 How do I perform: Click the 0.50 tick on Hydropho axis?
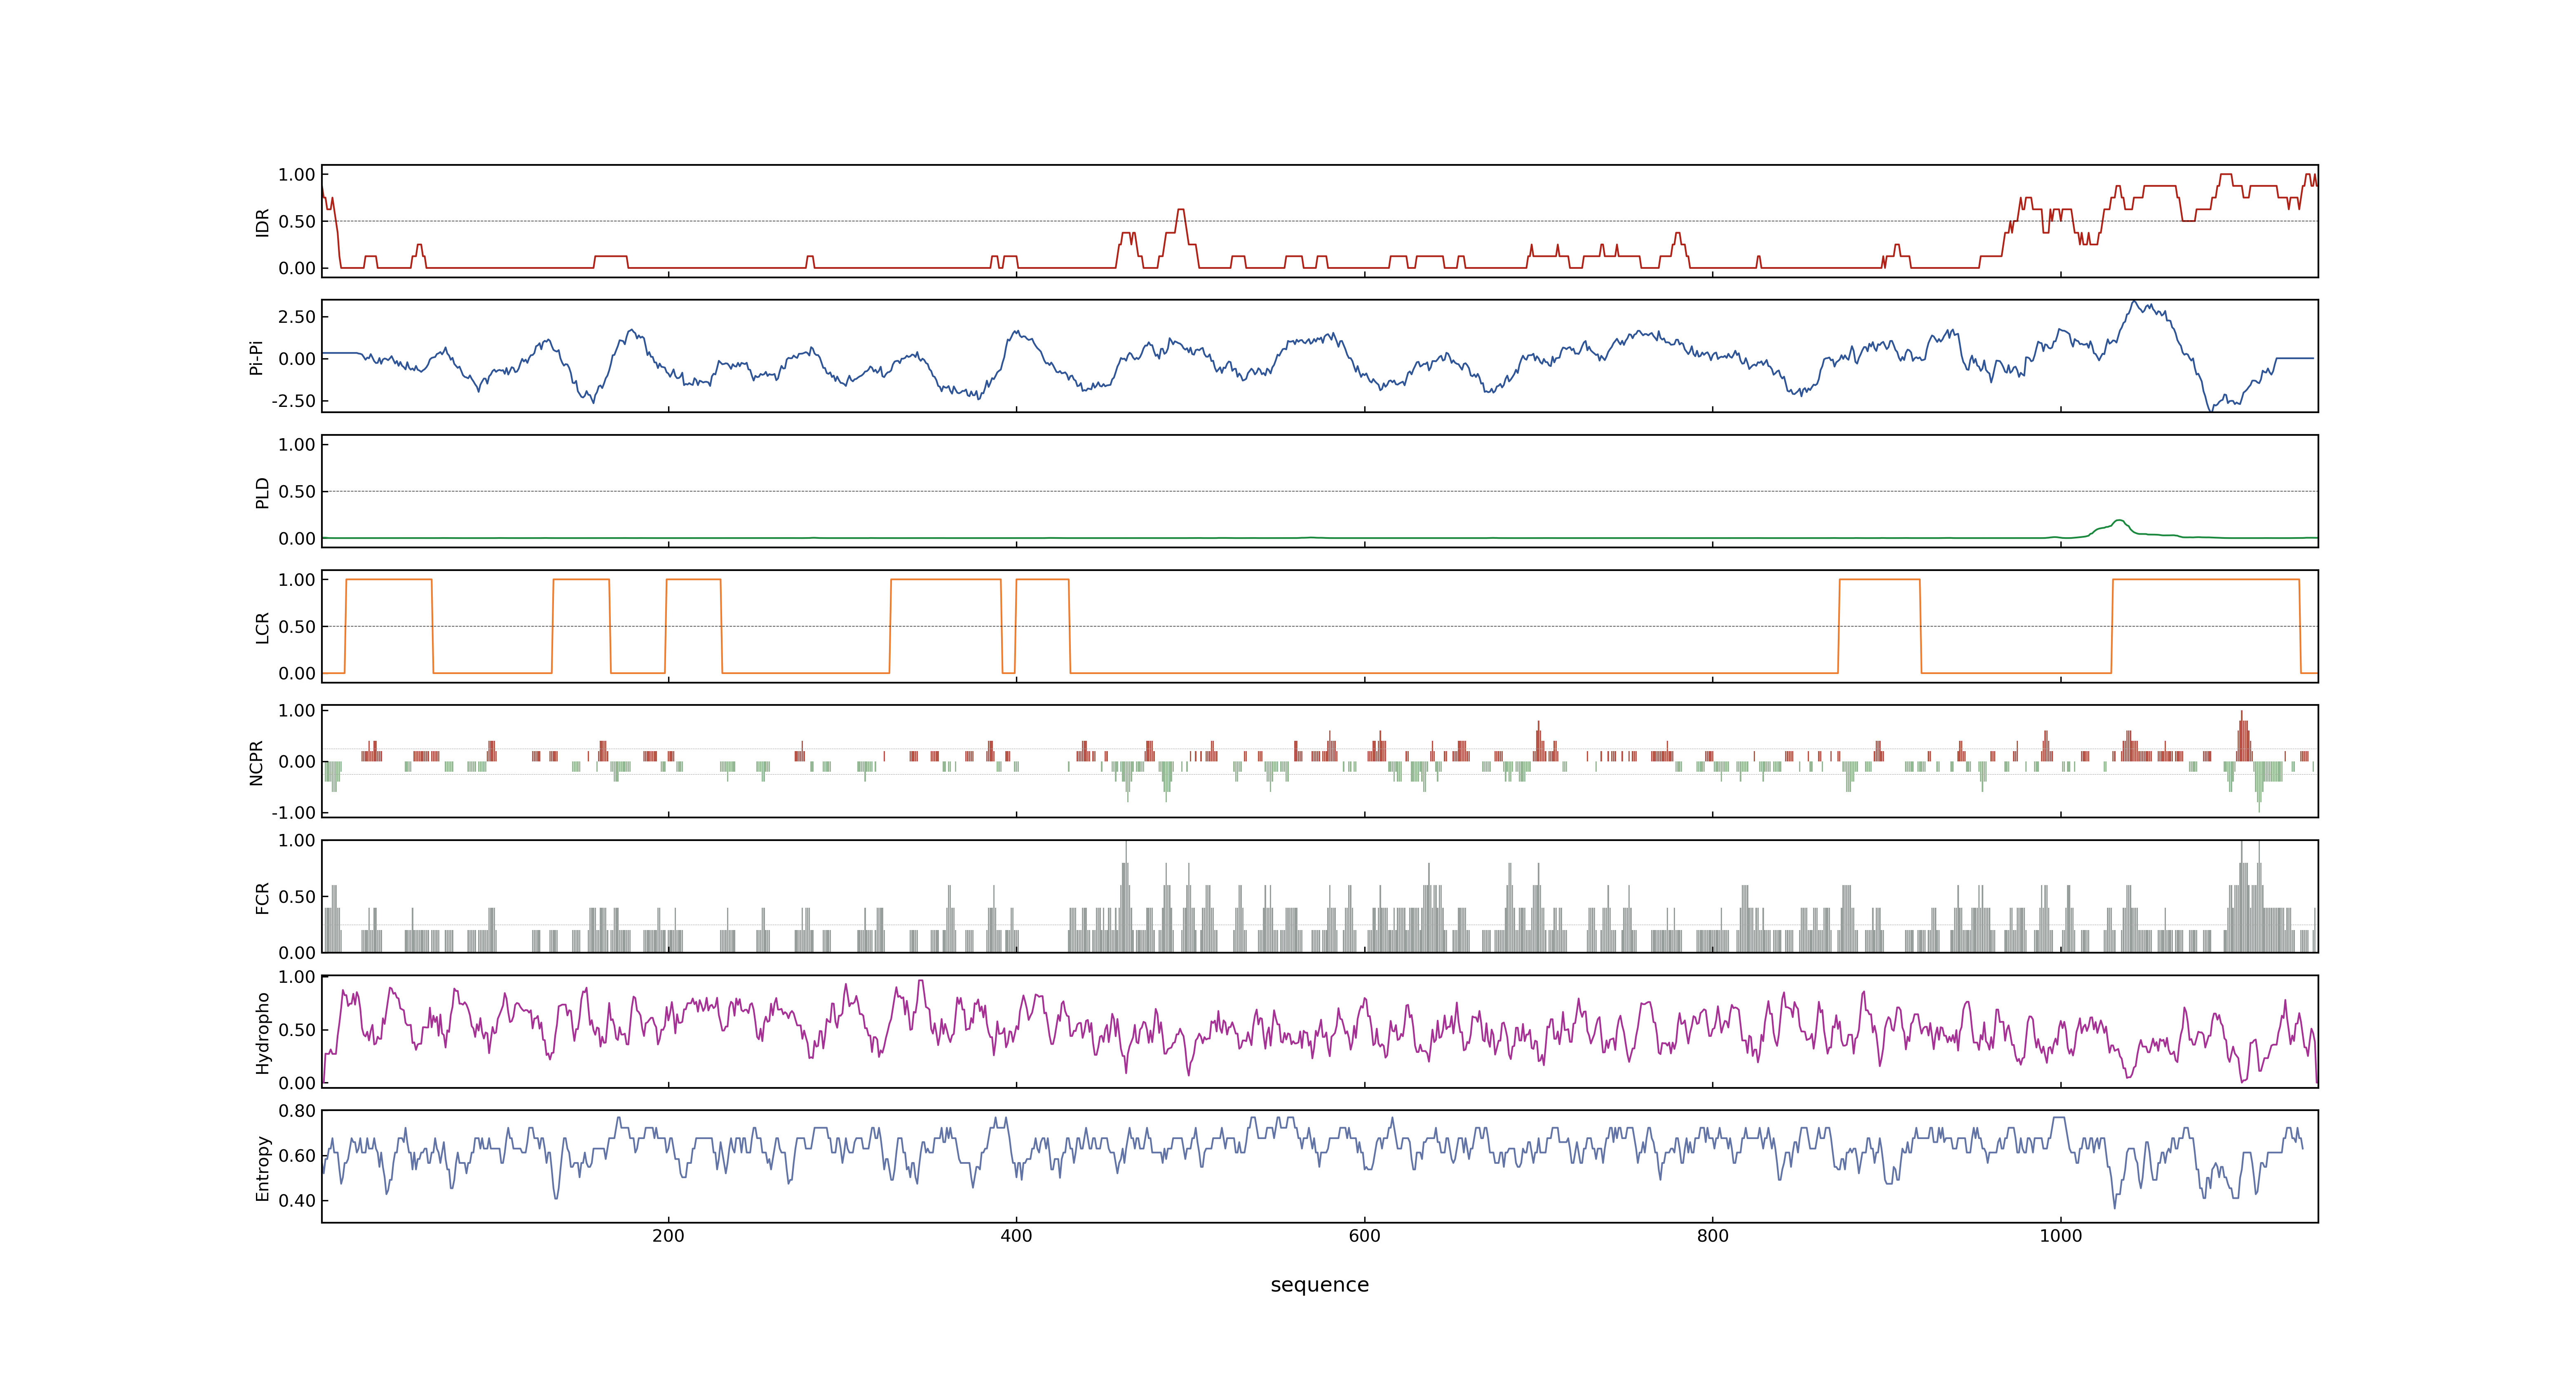click(297, 1030)
